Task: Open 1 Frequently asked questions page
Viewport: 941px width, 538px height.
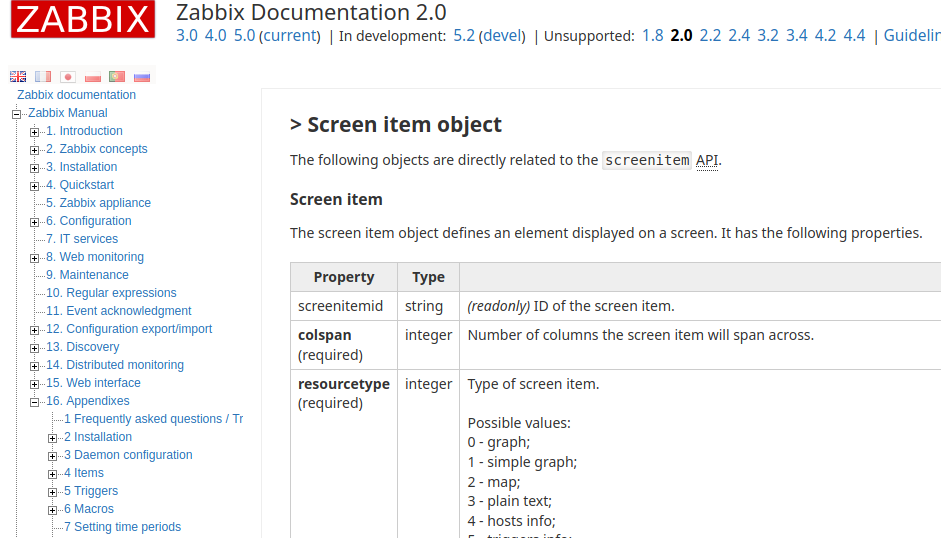Action: 154,419
